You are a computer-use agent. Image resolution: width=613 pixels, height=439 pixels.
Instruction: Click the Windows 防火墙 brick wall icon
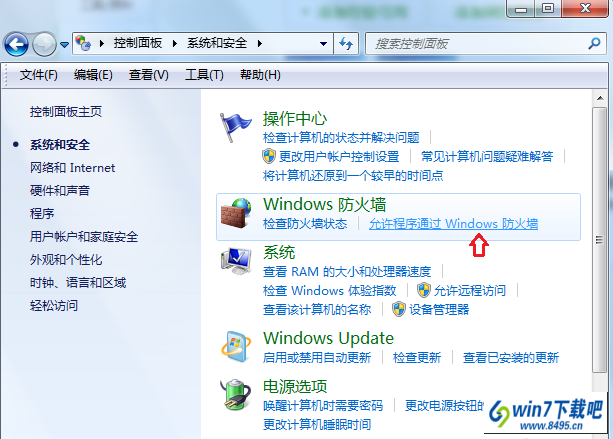coord(236,213)
